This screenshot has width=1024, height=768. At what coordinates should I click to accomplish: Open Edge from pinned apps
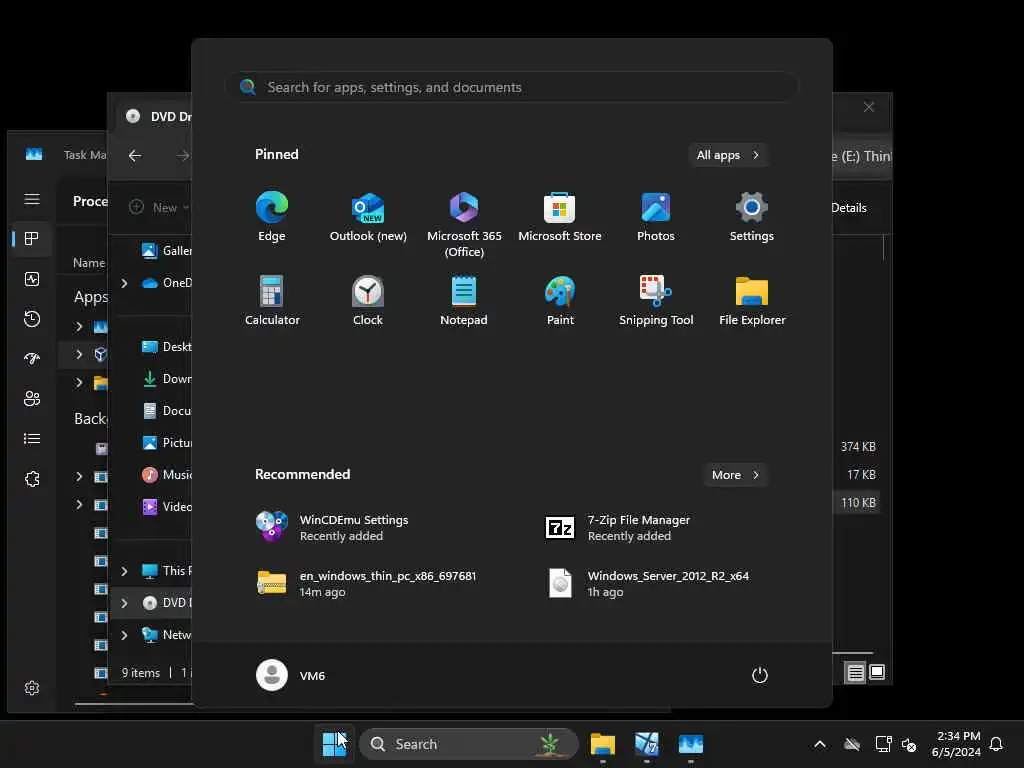coord(272,217)
